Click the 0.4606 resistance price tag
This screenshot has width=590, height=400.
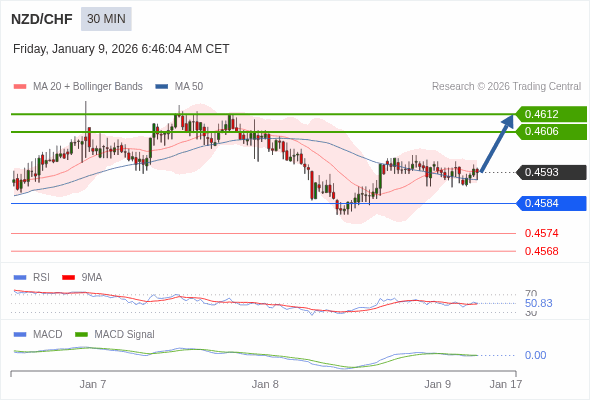552,131
